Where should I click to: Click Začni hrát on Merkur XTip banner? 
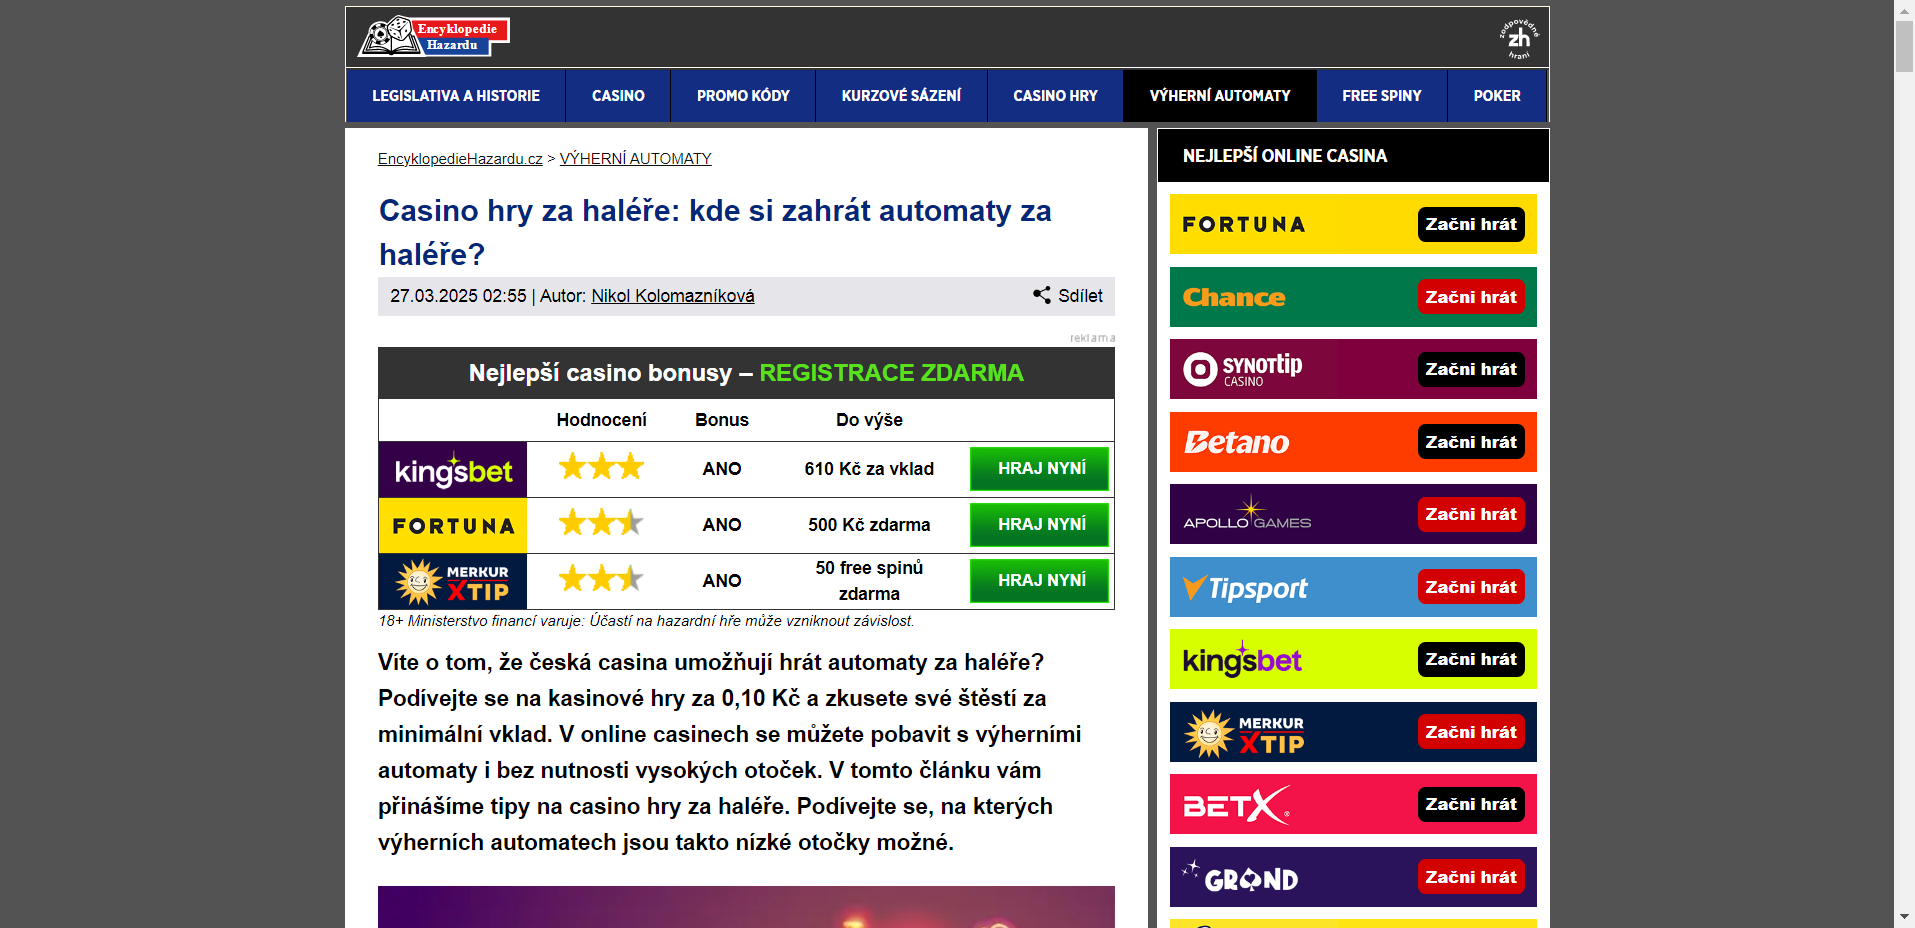(1471, 732)
